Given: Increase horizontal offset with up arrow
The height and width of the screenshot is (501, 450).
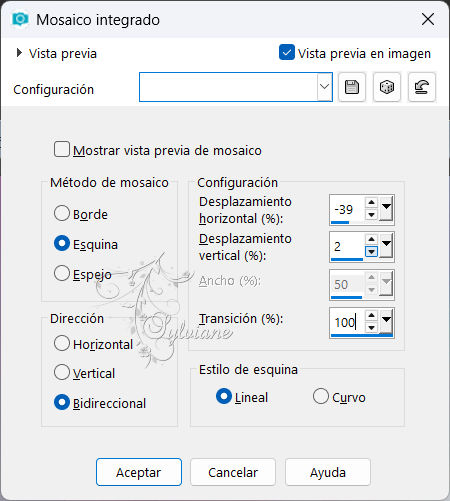Looking at the screenshot, I should tap(371, 202).
